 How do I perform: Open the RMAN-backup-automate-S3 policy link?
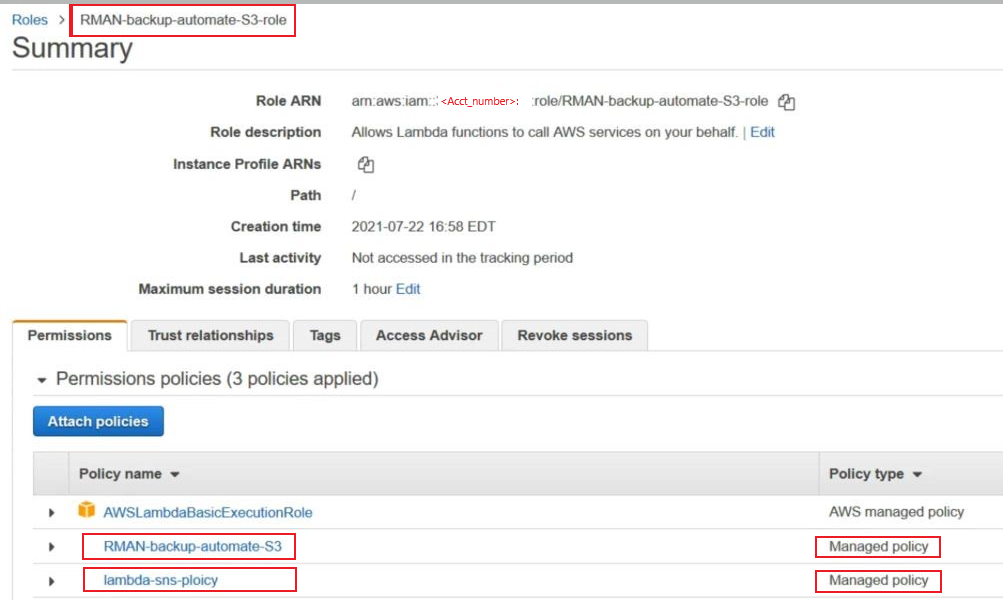(x=193, y=546)
